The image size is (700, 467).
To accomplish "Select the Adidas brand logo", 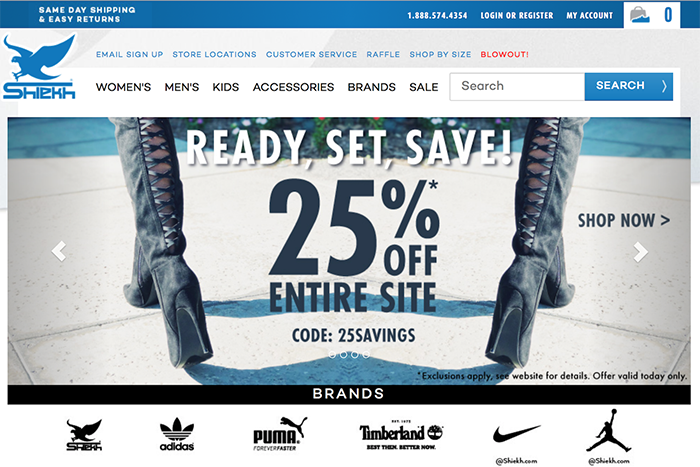I will [177, 434].
